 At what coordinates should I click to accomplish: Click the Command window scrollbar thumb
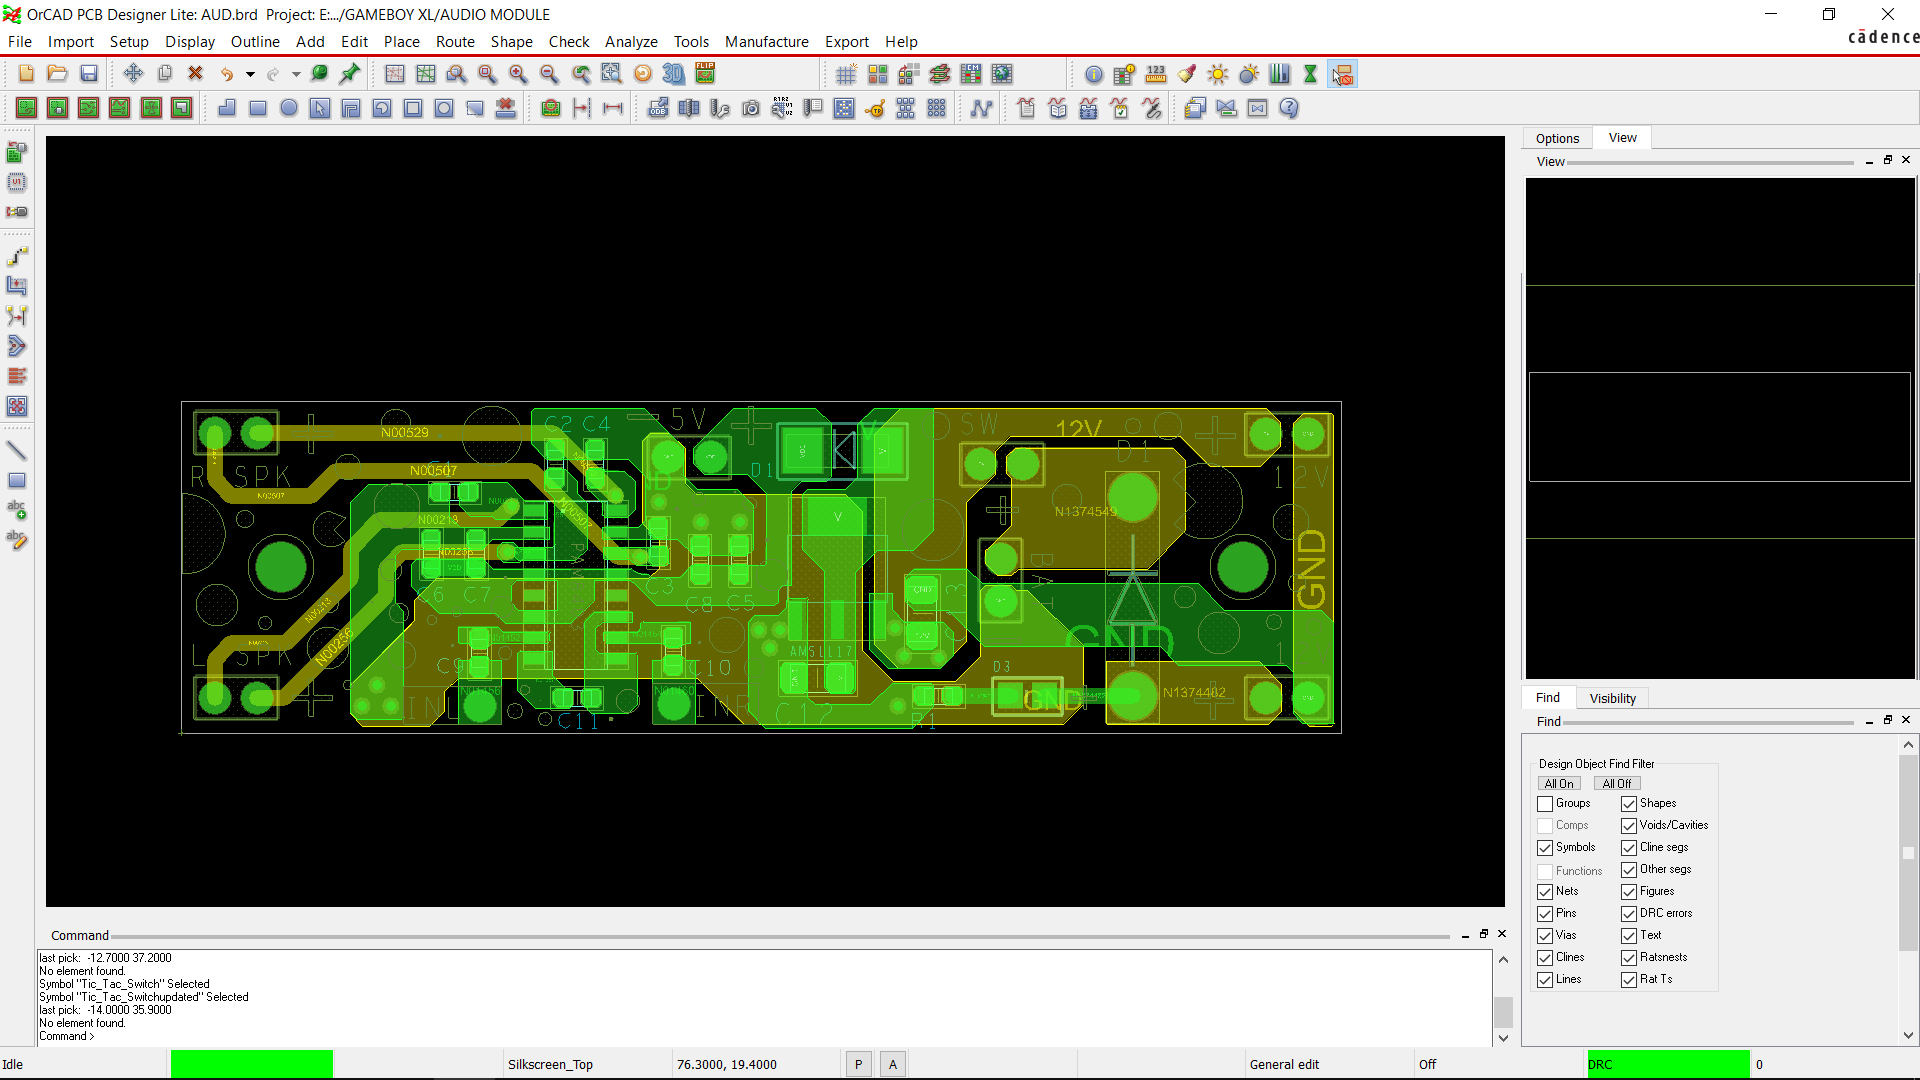(x=1503, y=1012)
